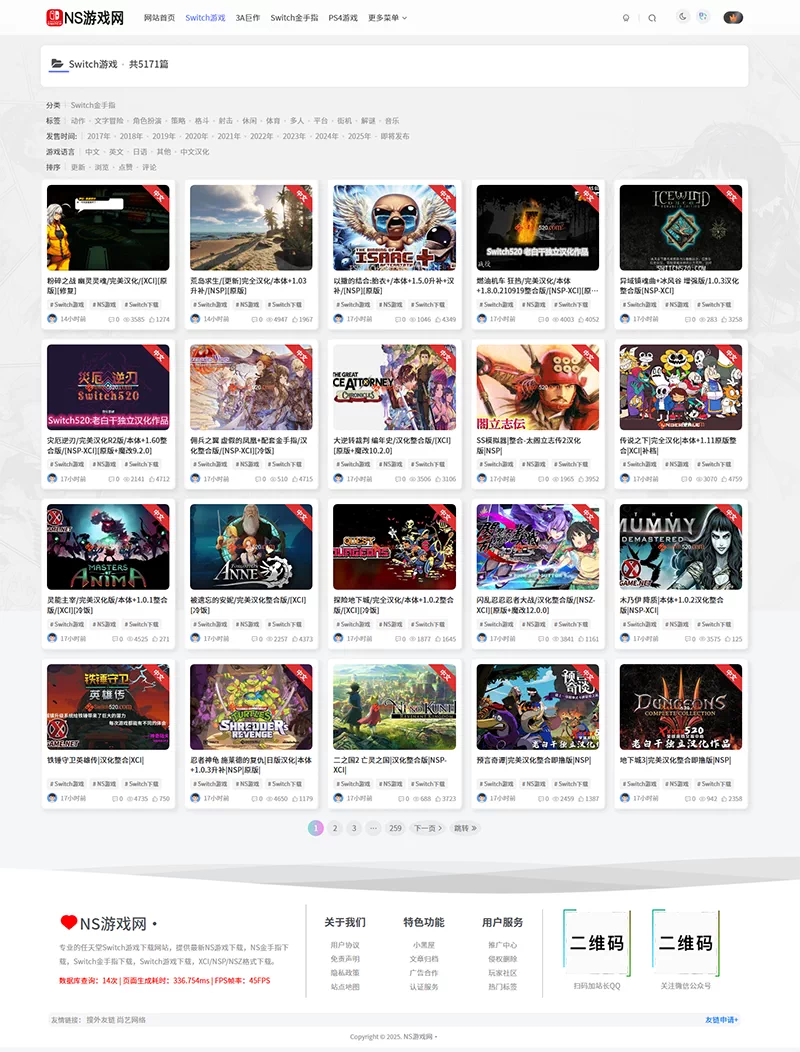Expand the 更多菜单 dropdown

click(387, 18)
